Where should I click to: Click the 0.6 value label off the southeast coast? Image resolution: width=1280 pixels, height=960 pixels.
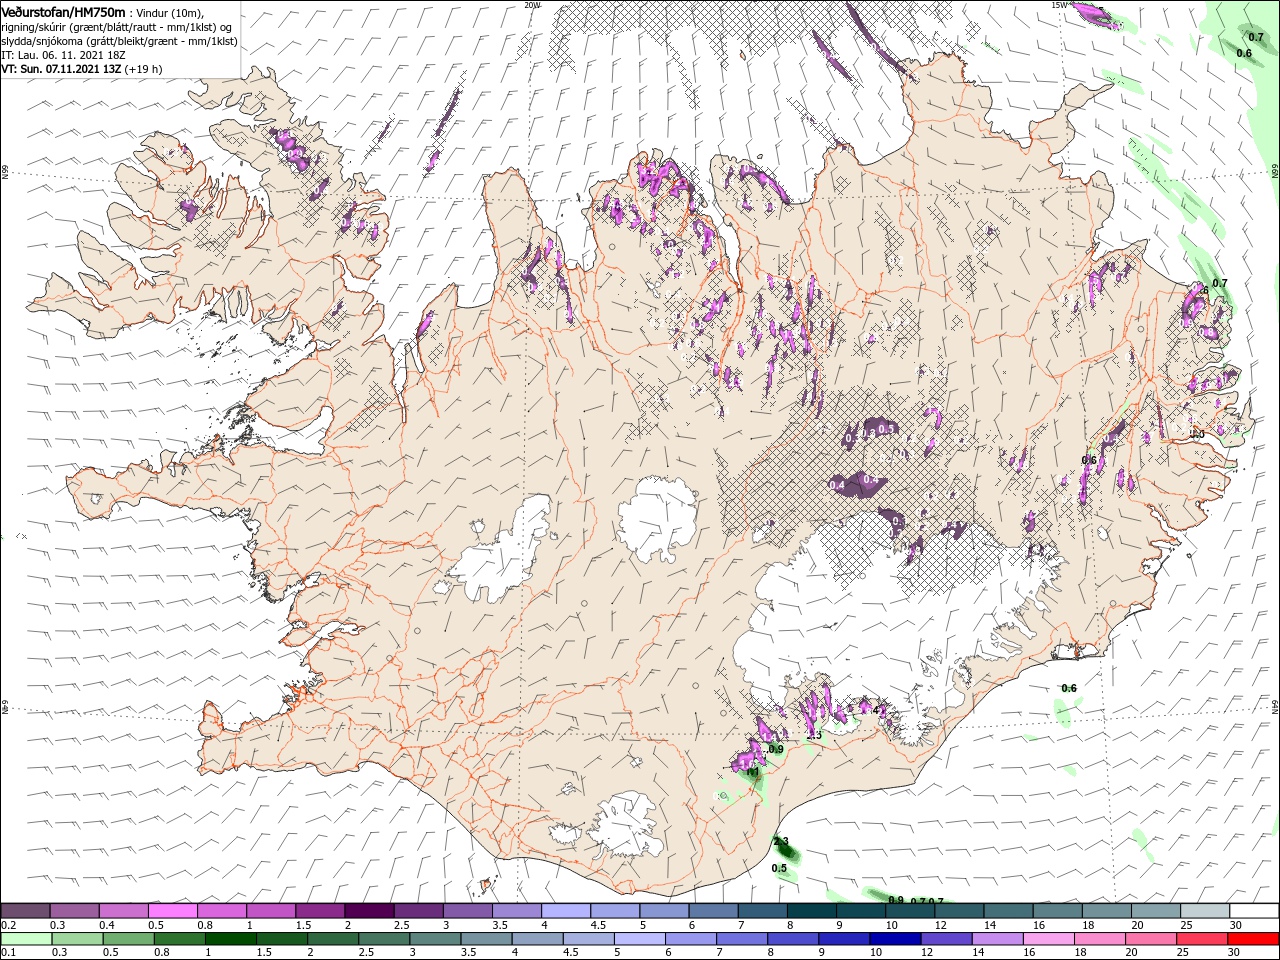(x=1069, y=688)
